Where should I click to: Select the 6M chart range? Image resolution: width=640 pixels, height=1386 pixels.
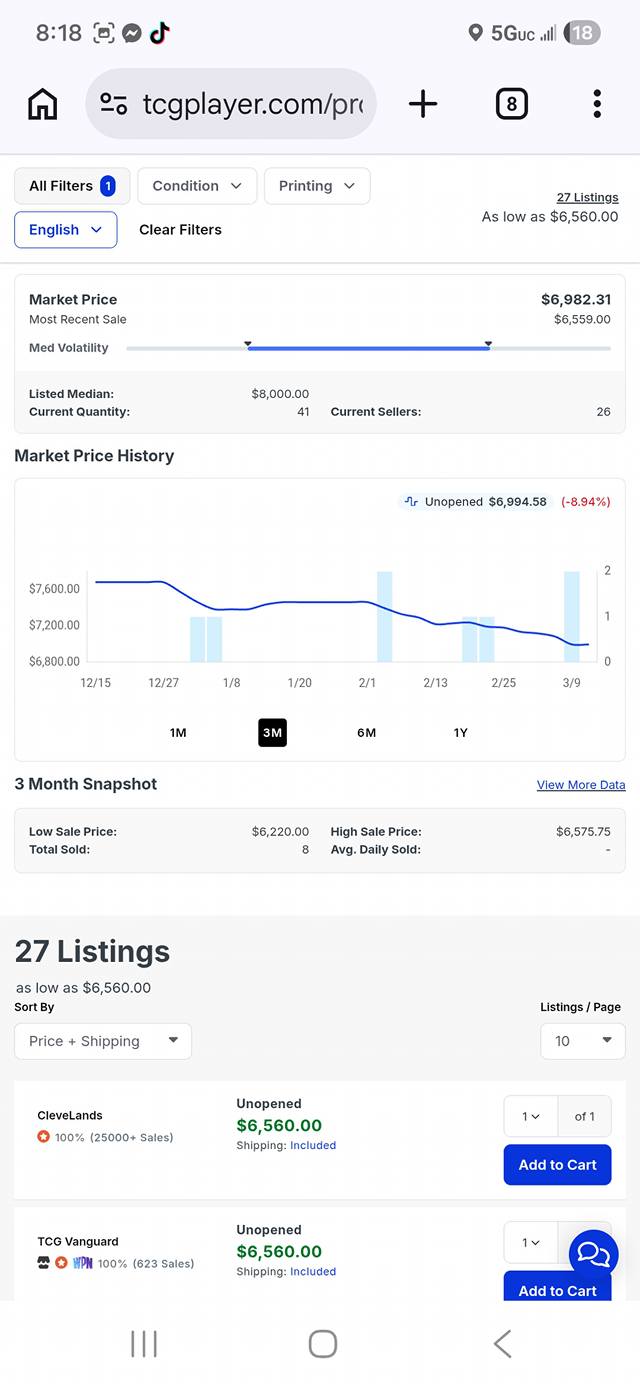(x=367, y=733)
